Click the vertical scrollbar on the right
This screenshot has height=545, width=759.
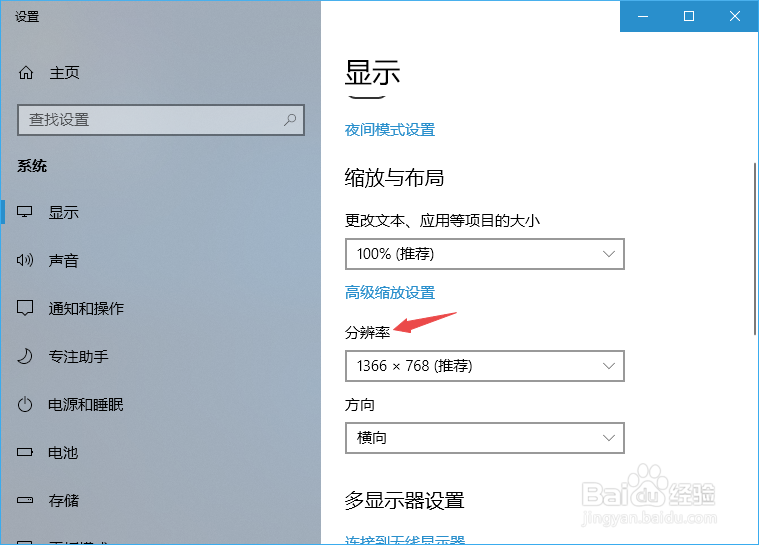pyautogui.click(x=753, y=250)
